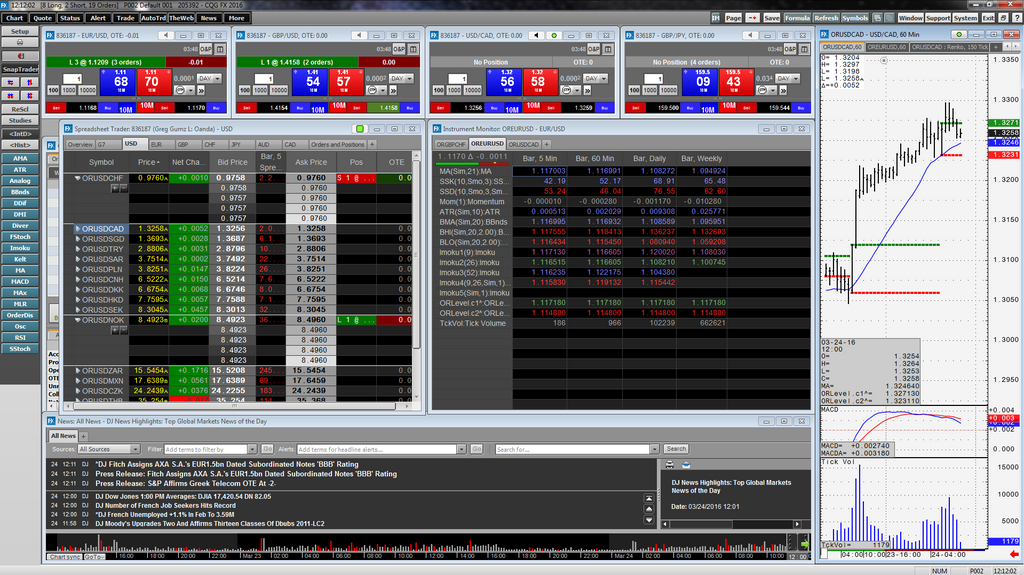Switch to Orders and Positions tab
This screenshot has height=575, width=1024.
tap(337, 144)
